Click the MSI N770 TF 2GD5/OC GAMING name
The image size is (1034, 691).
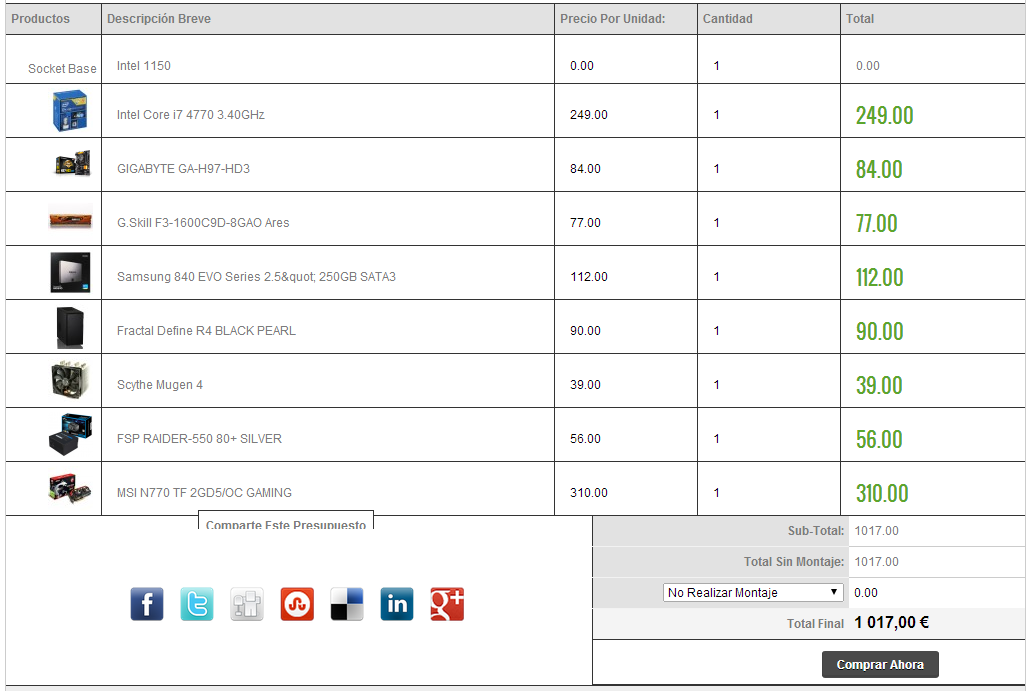click(x=204, y=493)
